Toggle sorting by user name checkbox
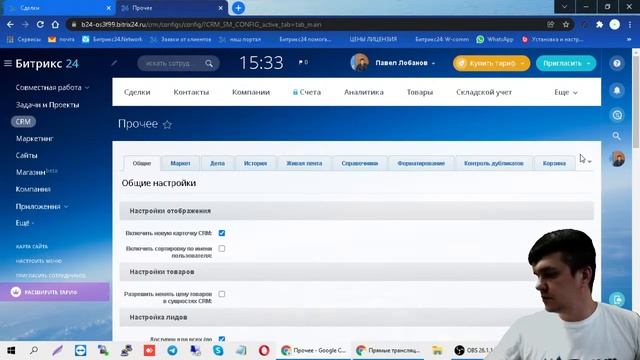This screenshot has width=640, height=360. click(x=222, y=249)
